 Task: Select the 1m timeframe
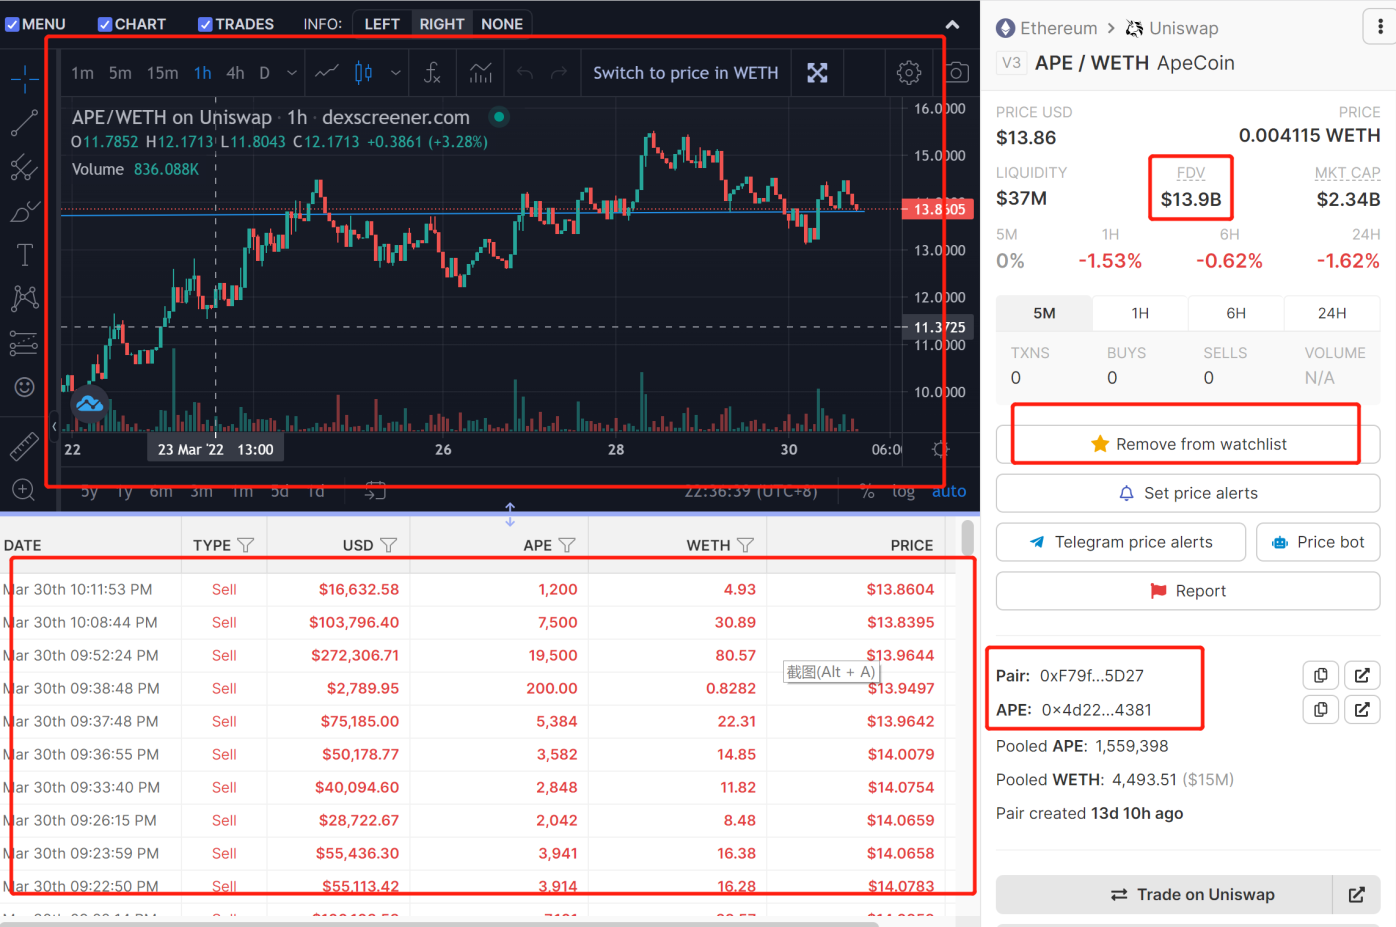82,73
